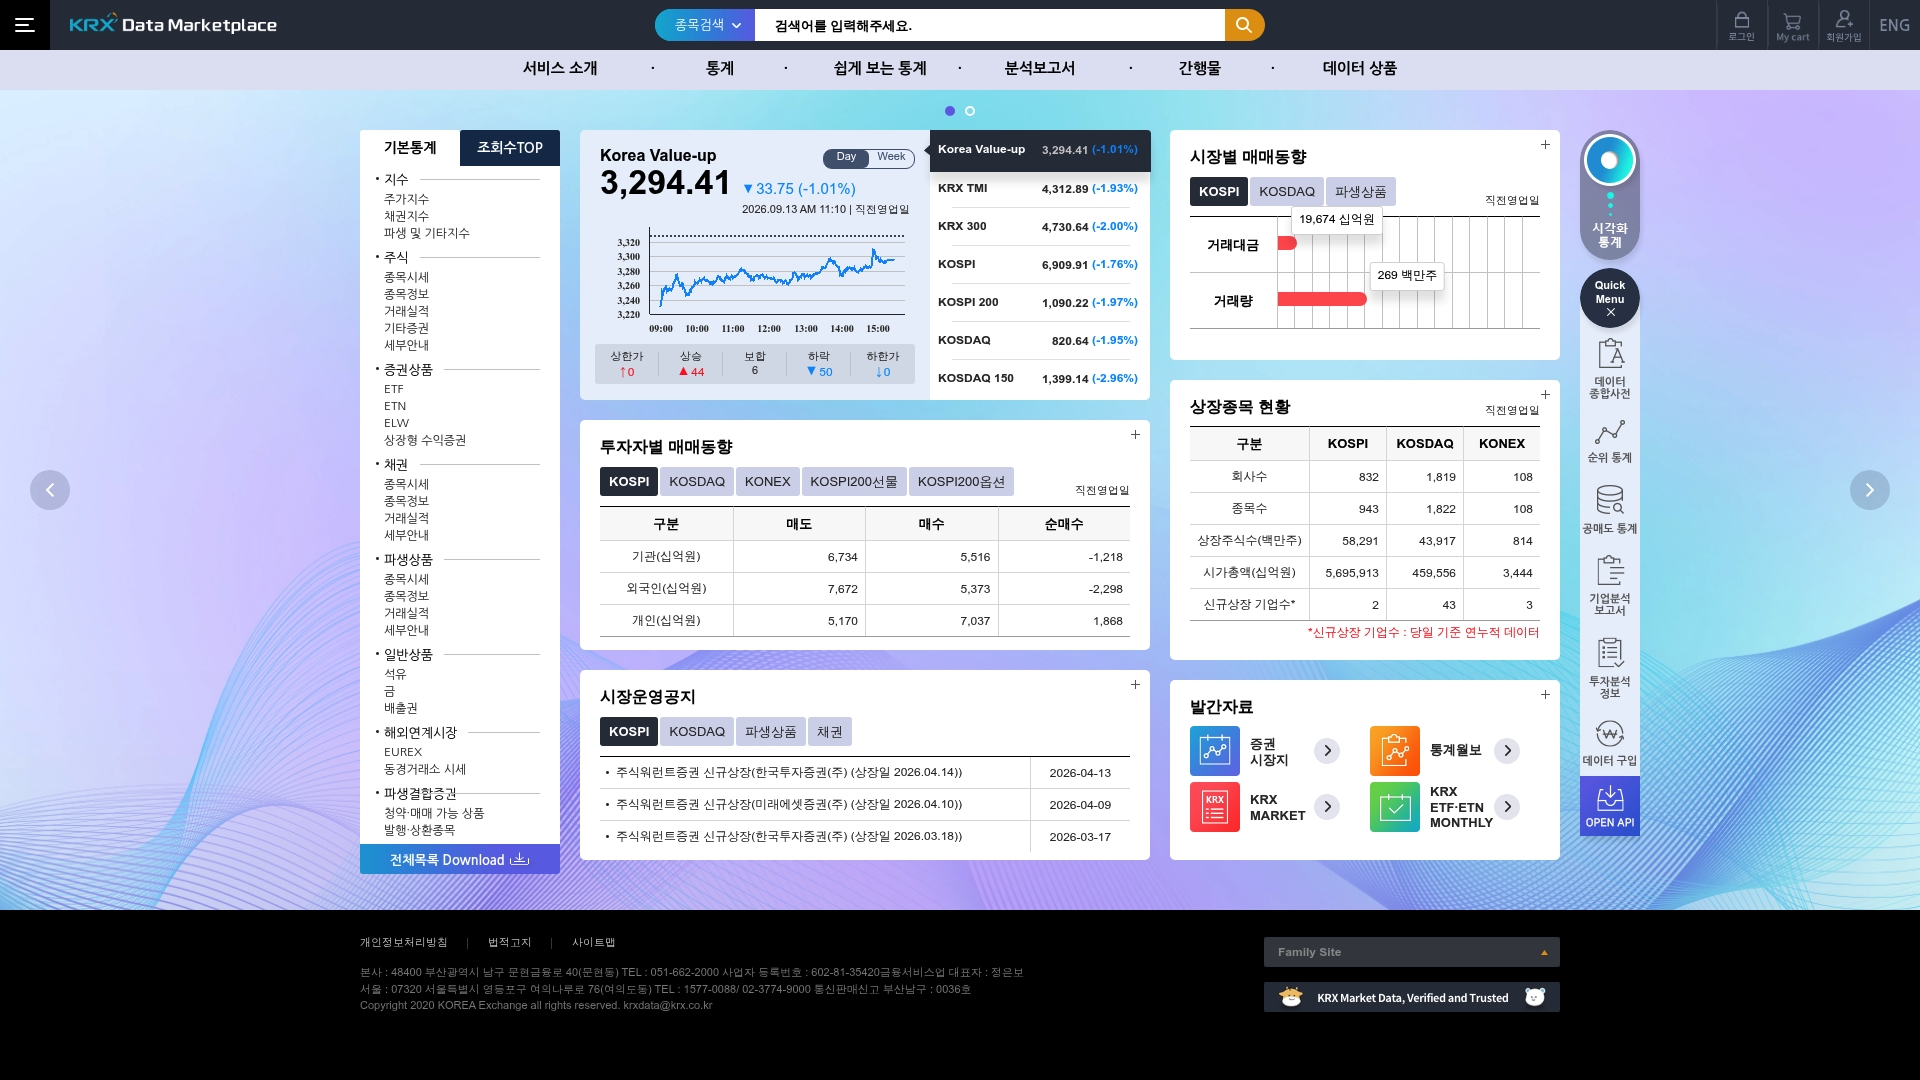The image size is (1920, 1080).
Task: Open the 분석보고서 main menu
Action: (x=1040, y=68)
